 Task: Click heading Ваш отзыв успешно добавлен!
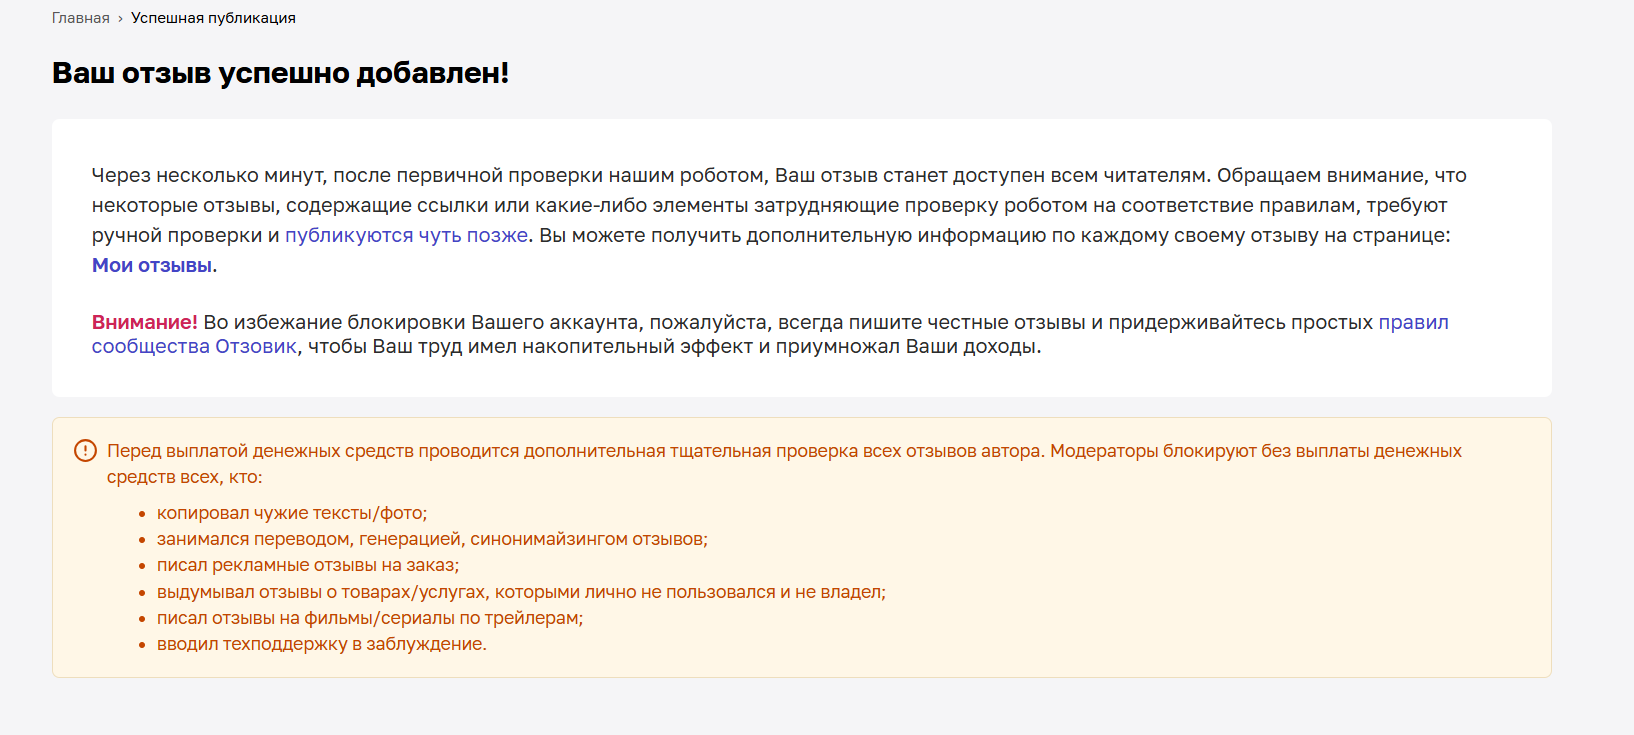pos(280,73)
